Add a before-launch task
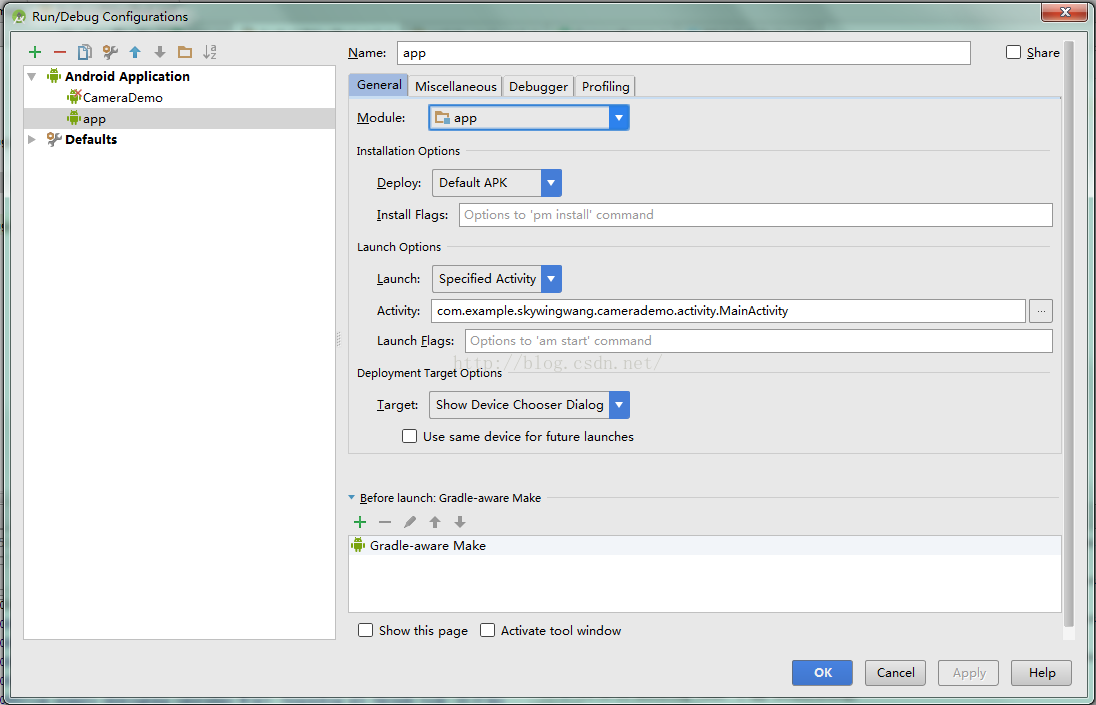This screenshot has width=1096, height=705. 360,522
